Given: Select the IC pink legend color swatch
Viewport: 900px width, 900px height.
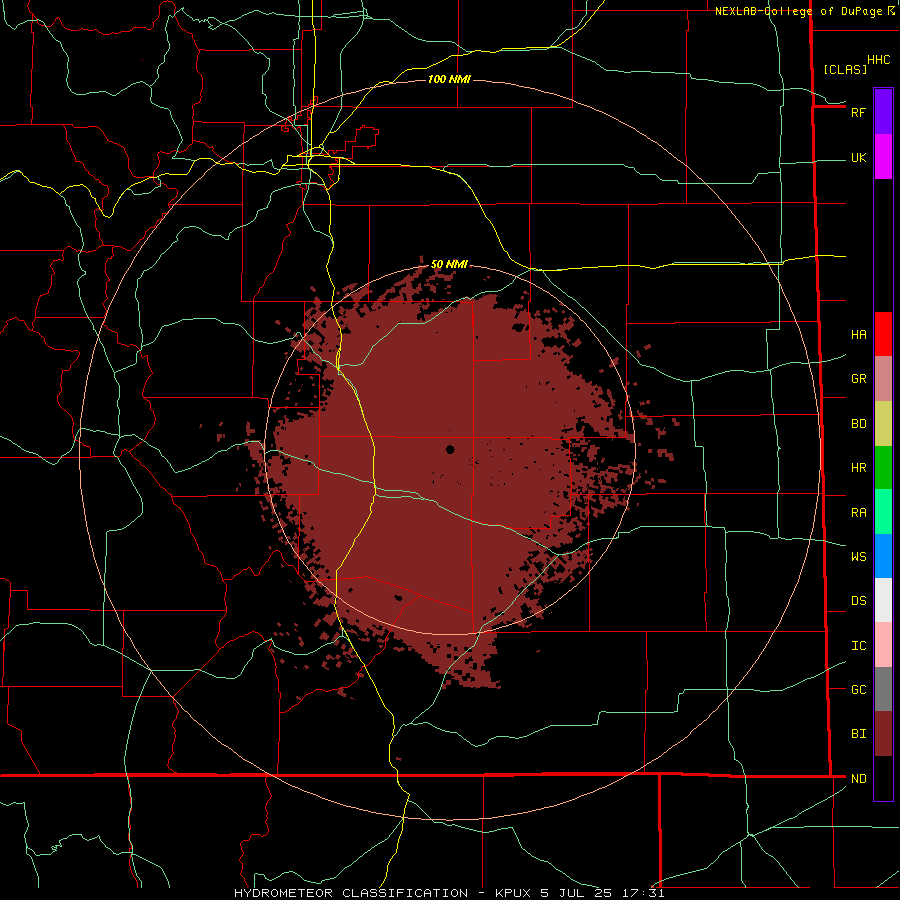Looking at the screenshot, I should click(x=883, y=645).
